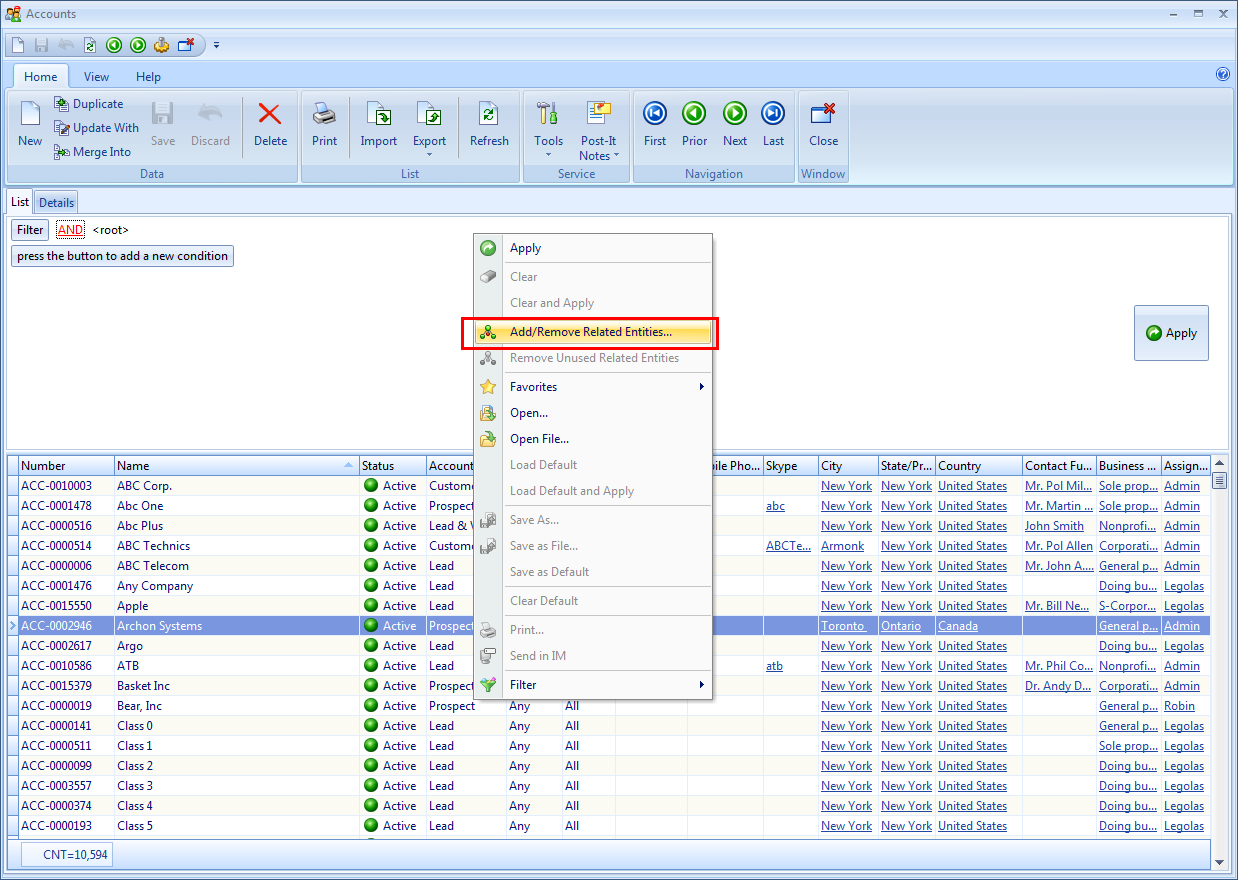Image resolution: width=1238 pixels, height=880 pixels.
Task: Click 'press the button to add a new condition'
Action: coord(123,256)
